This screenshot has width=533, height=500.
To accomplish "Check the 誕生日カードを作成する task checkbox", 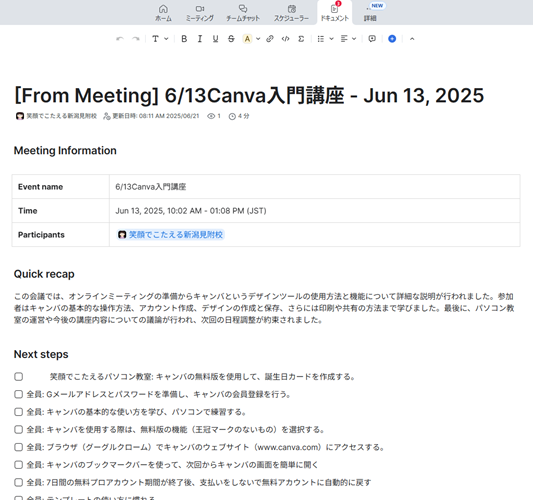I will pyautogui.click(x=19, y=377).
